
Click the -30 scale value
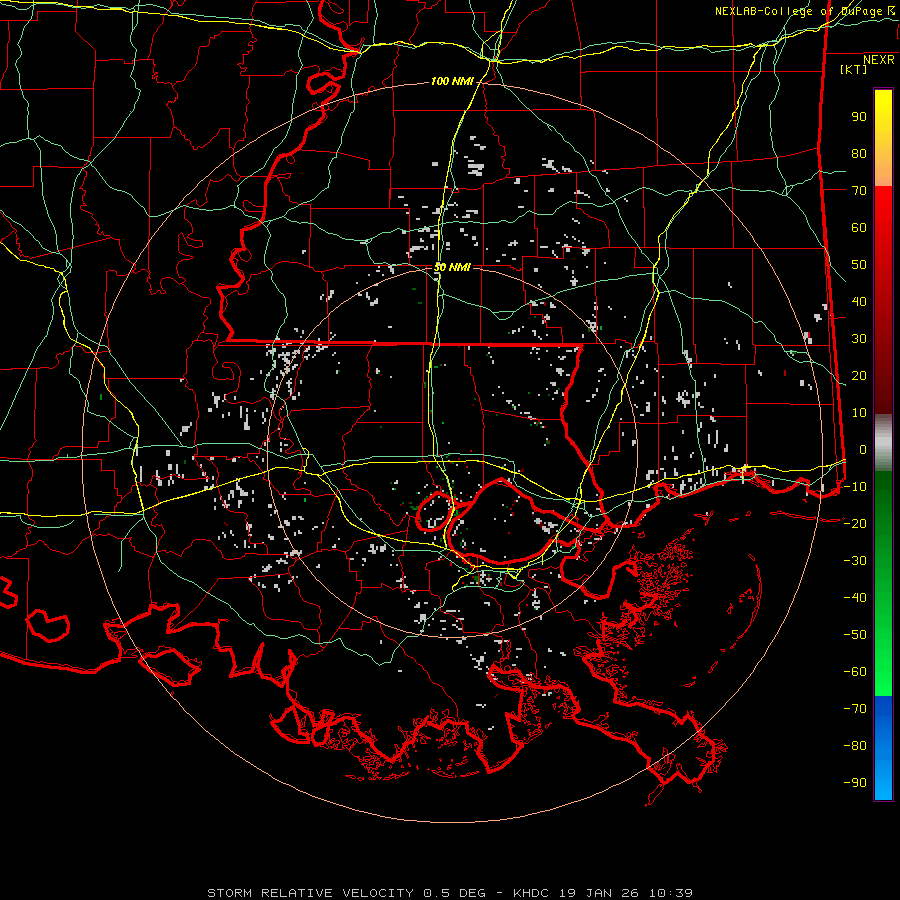click(855, 561)
